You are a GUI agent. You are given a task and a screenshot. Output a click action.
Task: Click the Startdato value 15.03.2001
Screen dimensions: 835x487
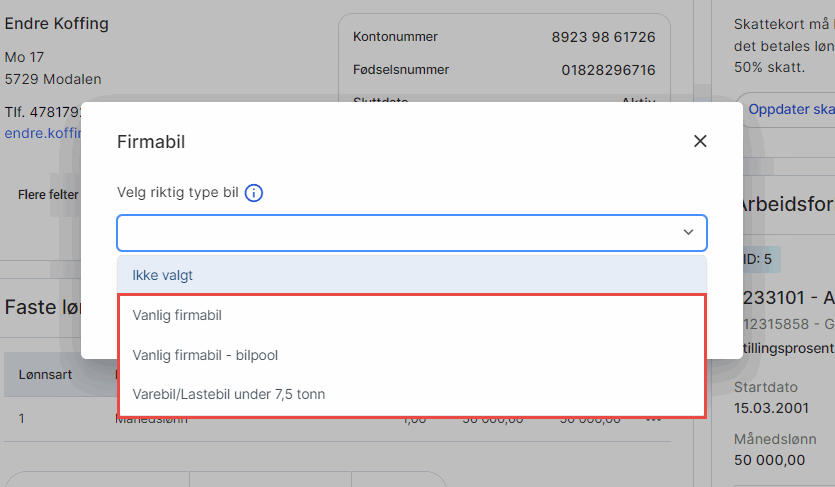770,408
